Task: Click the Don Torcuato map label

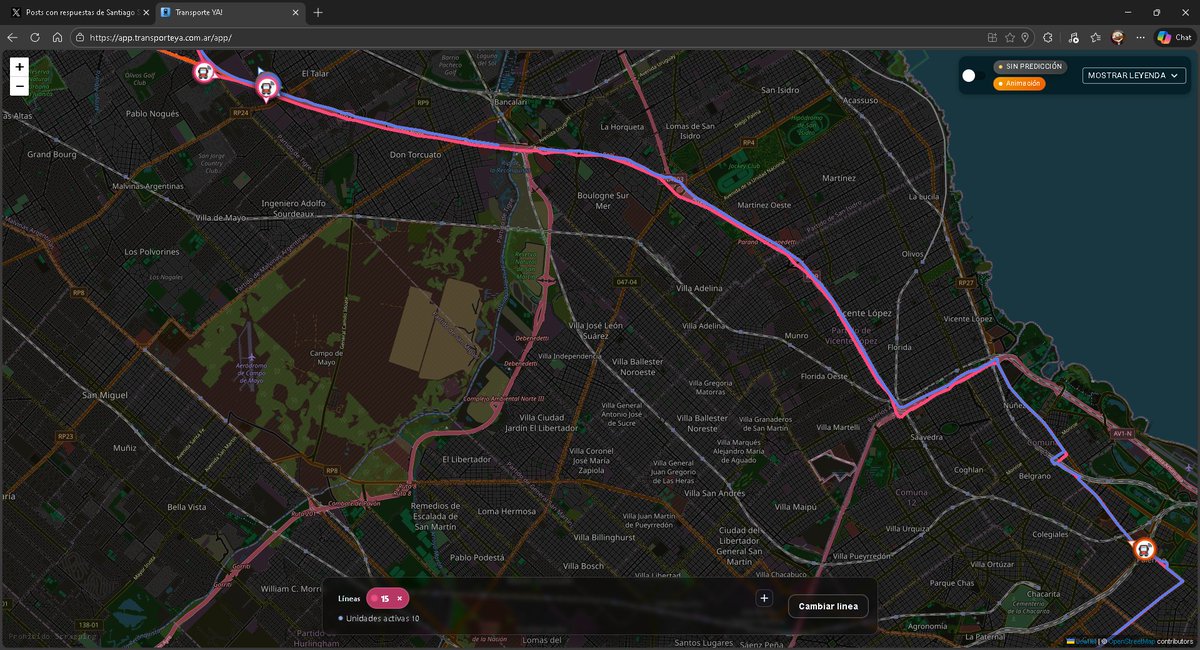Action: [414, 155]
